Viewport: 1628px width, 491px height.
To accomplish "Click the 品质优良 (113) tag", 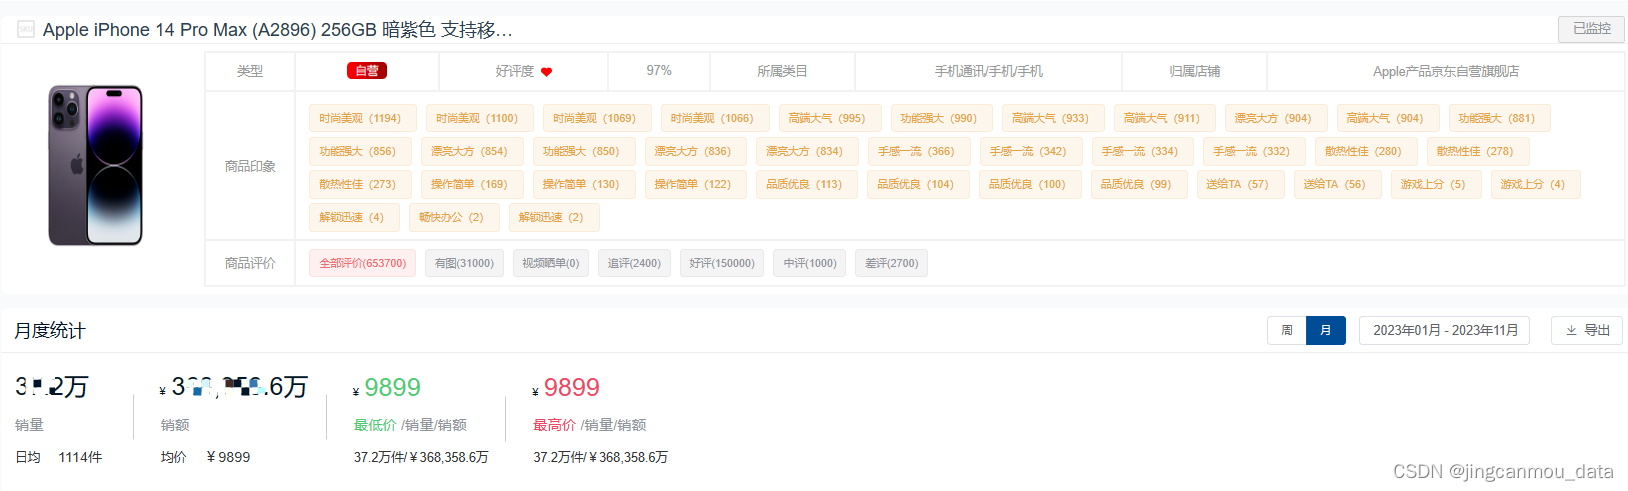I will (807, 184).
